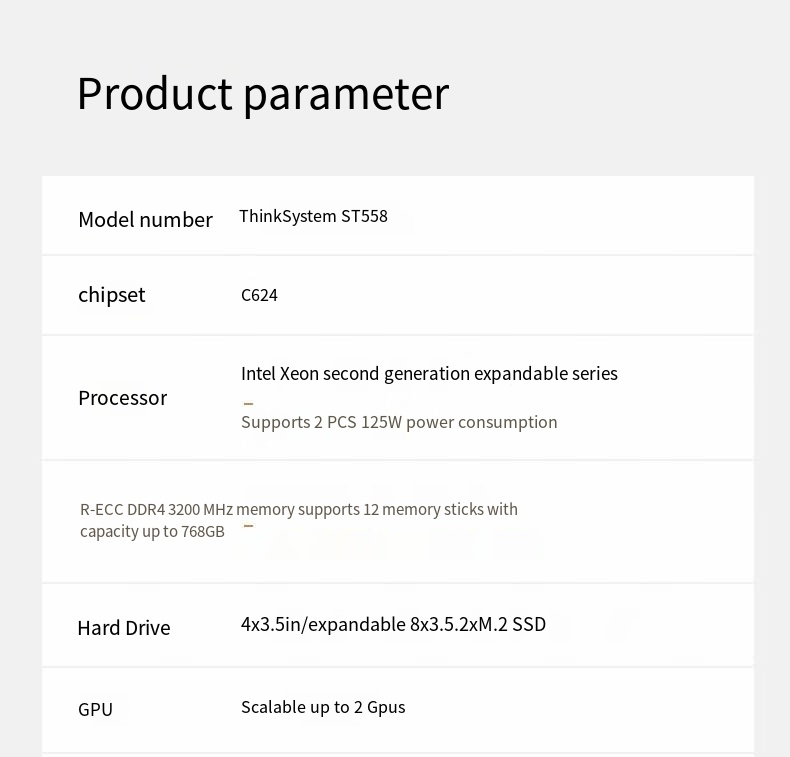790x757 pixels.
Task: Click expandable series text in Processor row
Action: [546, 374]
